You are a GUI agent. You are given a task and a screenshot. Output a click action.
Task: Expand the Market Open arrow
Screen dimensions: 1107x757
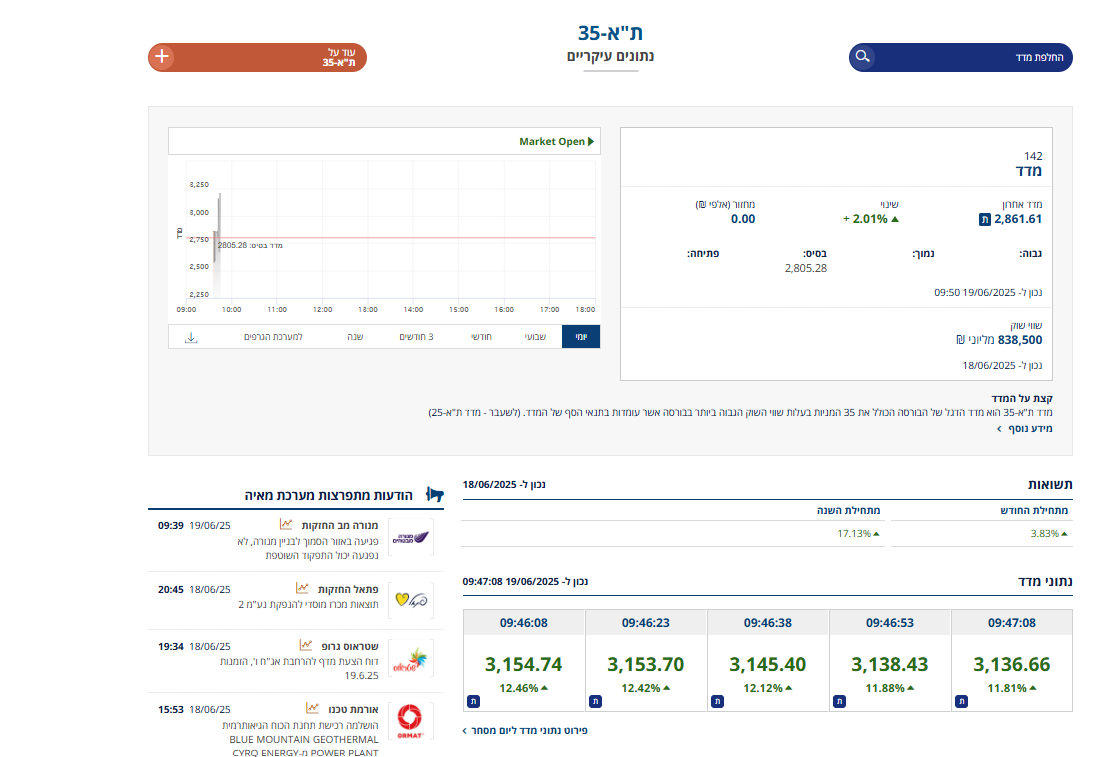(590, 142)
